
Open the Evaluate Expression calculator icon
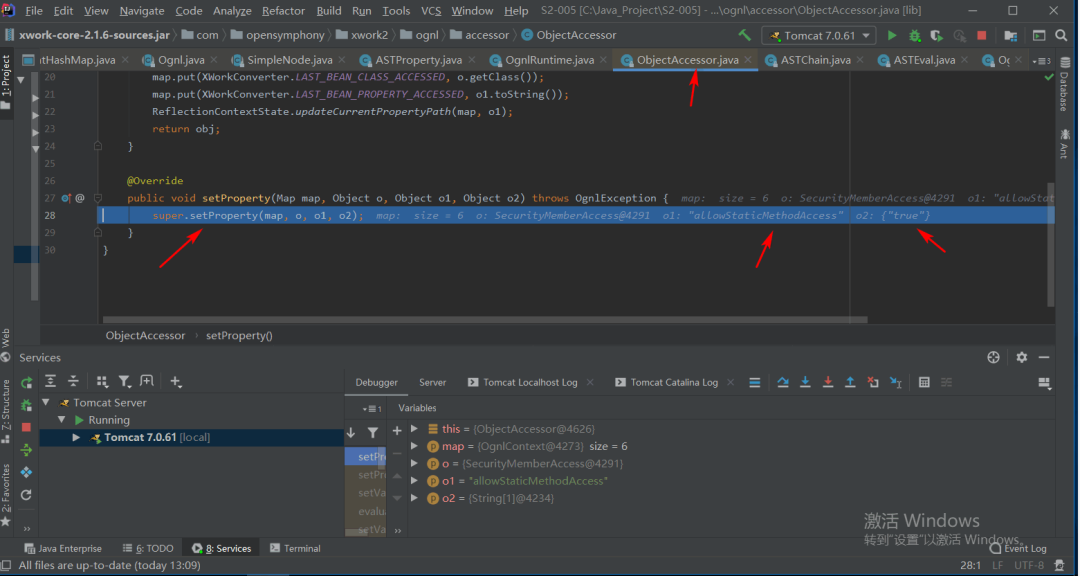coord(924,382)
